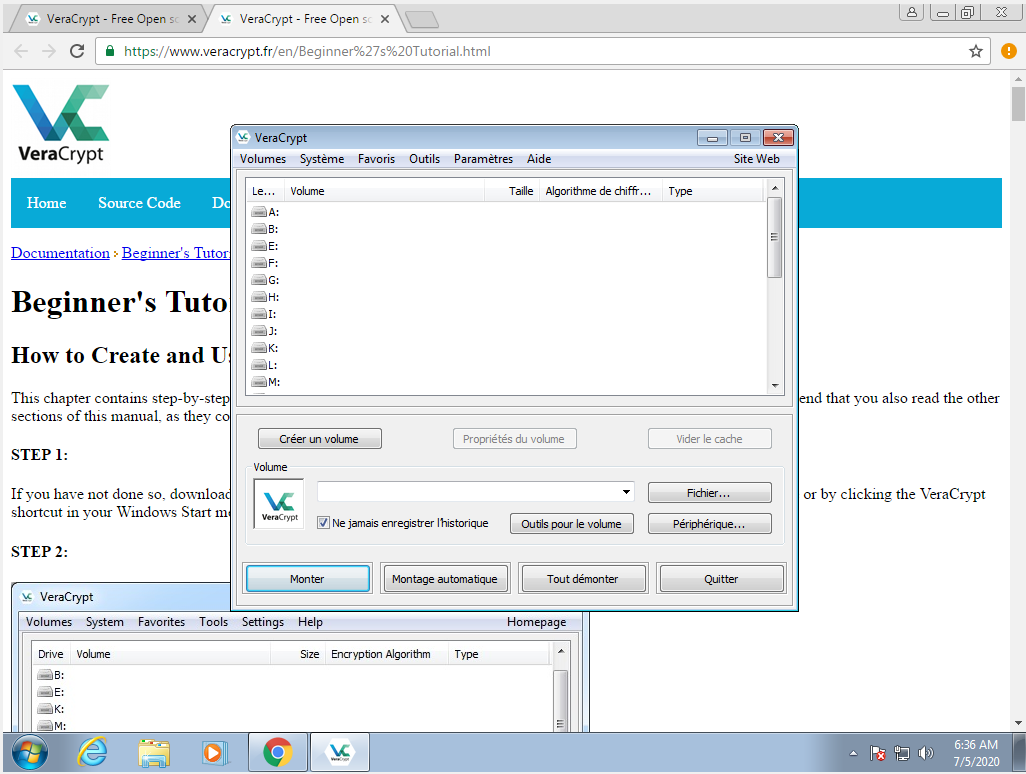
Task: Select drive A: icon in drive list
Action: point(259,212)
